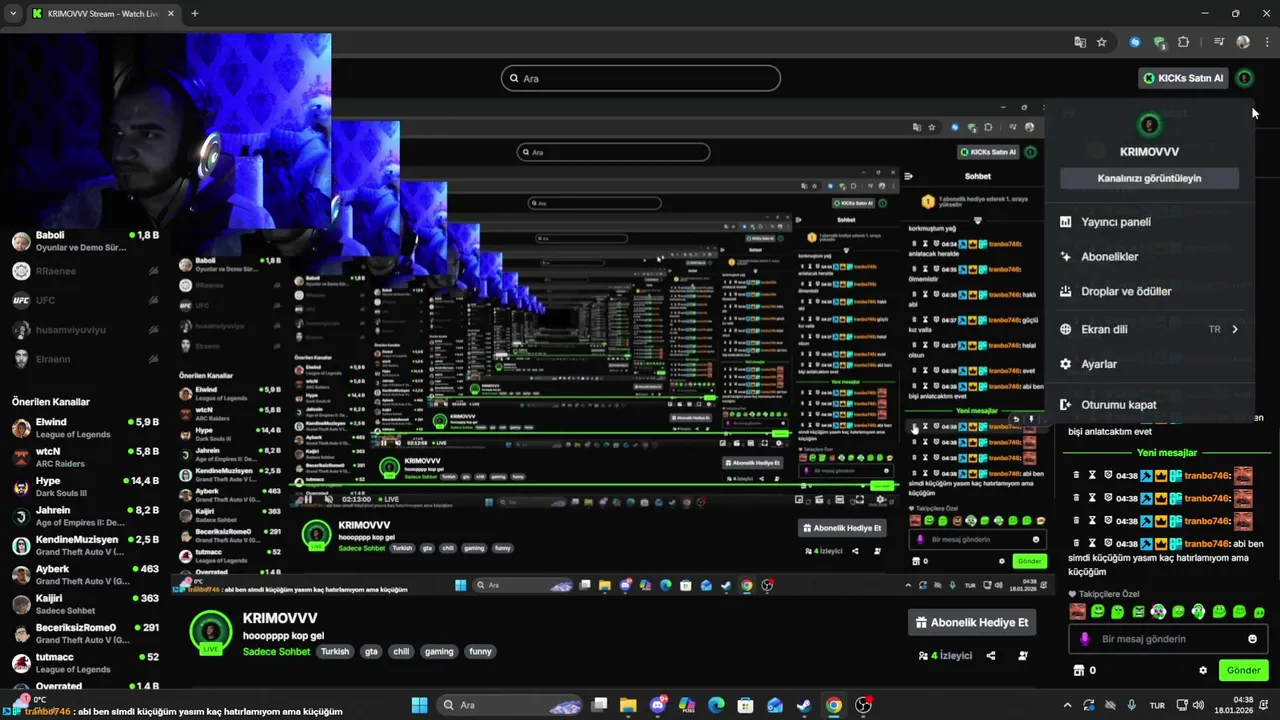Open Hype recommended channel
Image resolution: width=1280 pixels, height=720 pixels.
85,487
